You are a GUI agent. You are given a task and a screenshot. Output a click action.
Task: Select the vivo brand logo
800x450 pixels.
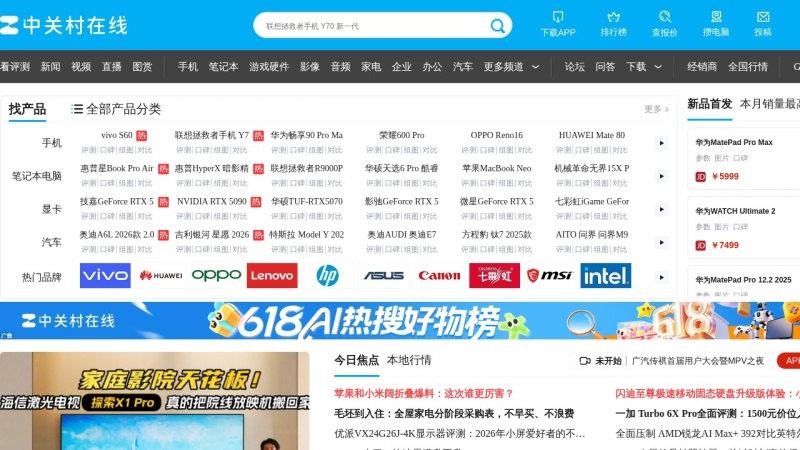105,276
